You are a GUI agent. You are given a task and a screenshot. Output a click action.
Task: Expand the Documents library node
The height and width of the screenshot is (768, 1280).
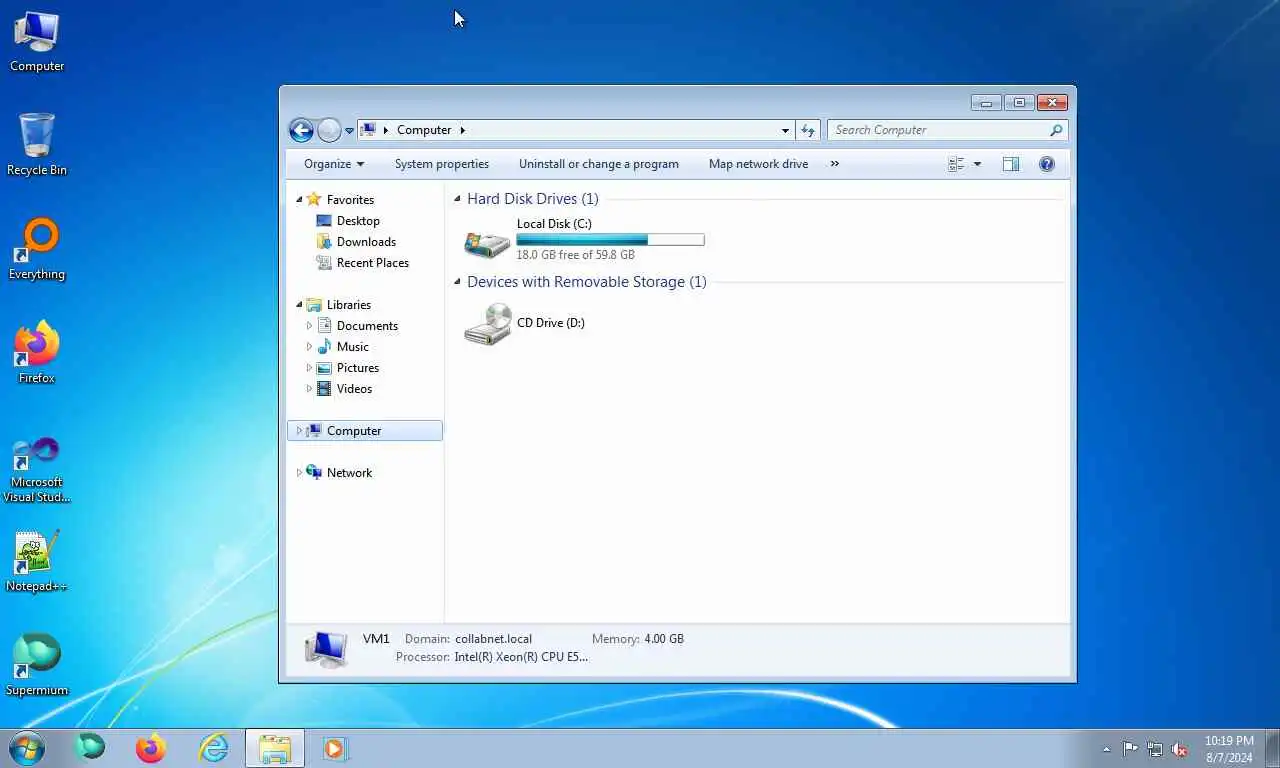[x=309, y=326]
